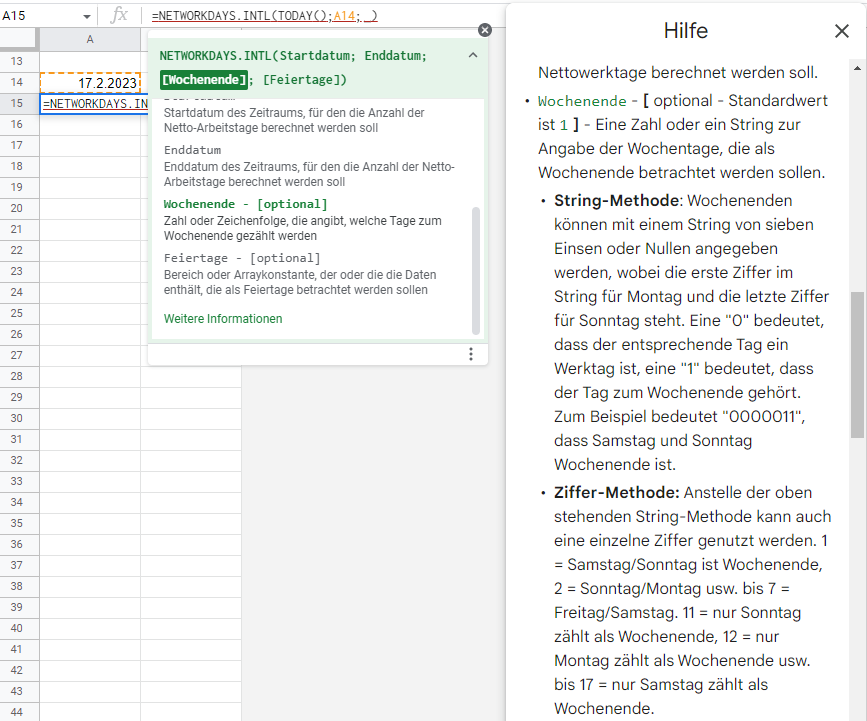Click cell A15 with NETWORKDAYS formula
This screenshot has height=721, width=867.
coord(94,103)
